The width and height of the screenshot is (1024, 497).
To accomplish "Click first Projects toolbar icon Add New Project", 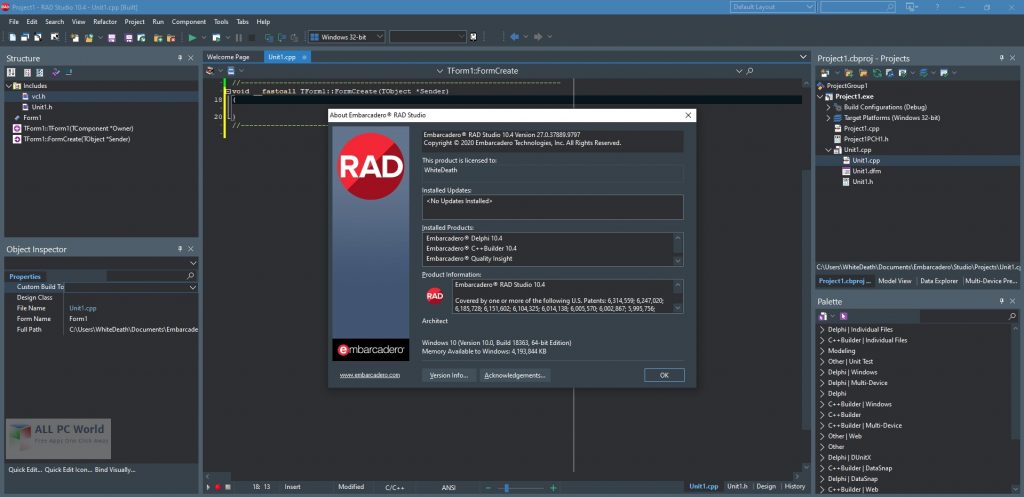I will click(x=825, y=72).
